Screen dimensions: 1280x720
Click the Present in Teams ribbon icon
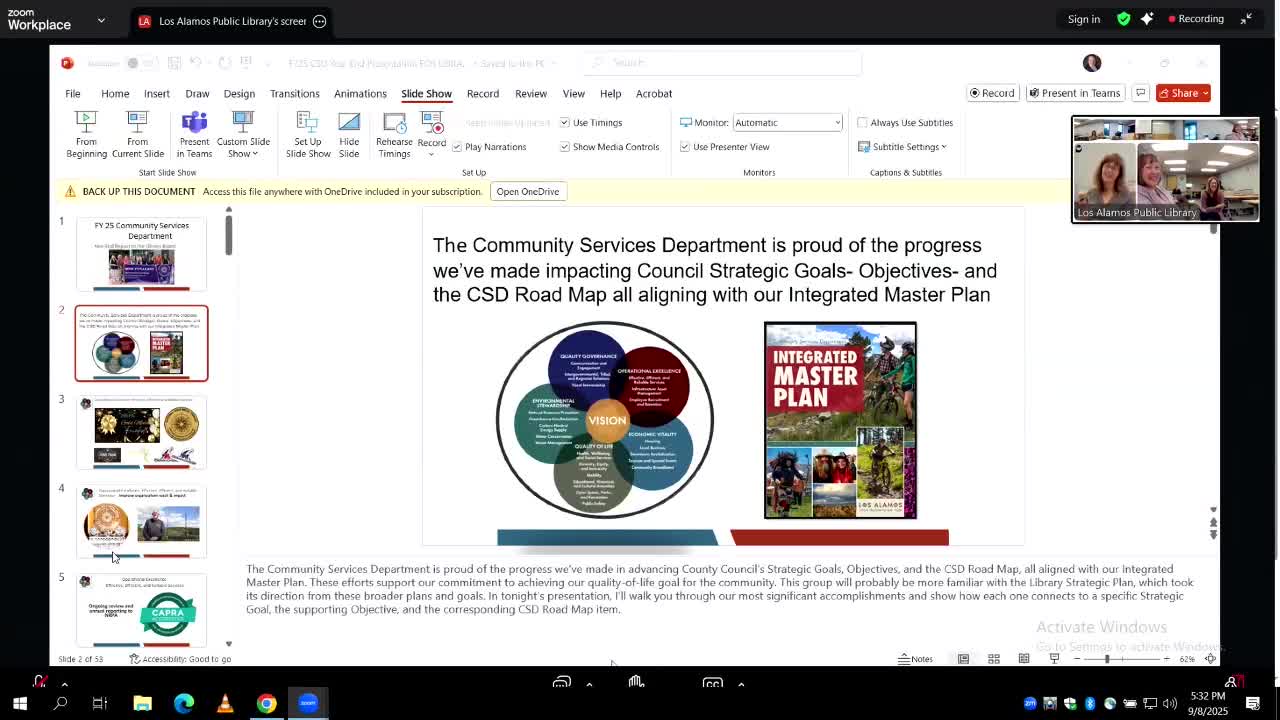(x=194, y=134)
